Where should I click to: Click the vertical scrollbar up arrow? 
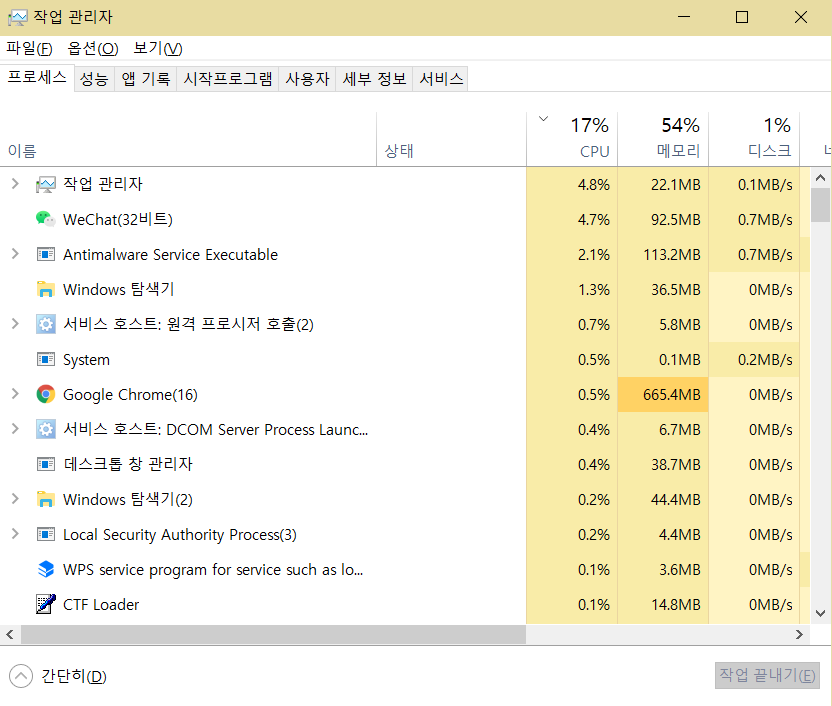pyautogui.click(x=820, y=178)
